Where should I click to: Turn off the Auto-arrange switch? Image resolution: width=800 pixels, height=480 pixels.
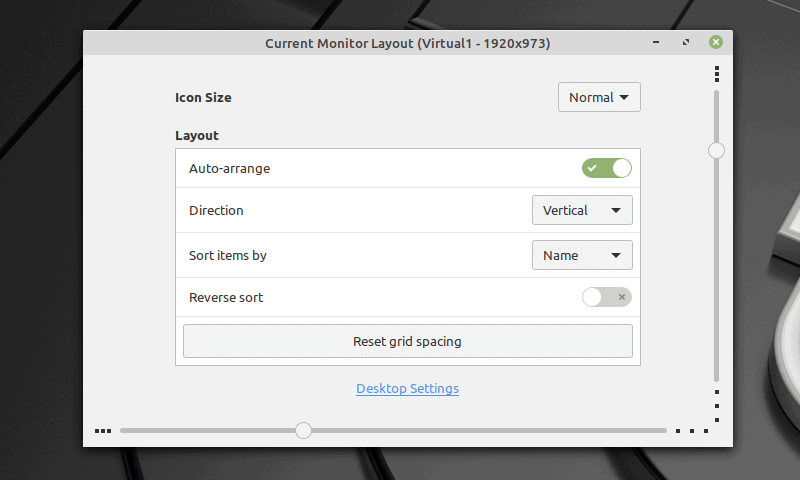coord(607,168)
